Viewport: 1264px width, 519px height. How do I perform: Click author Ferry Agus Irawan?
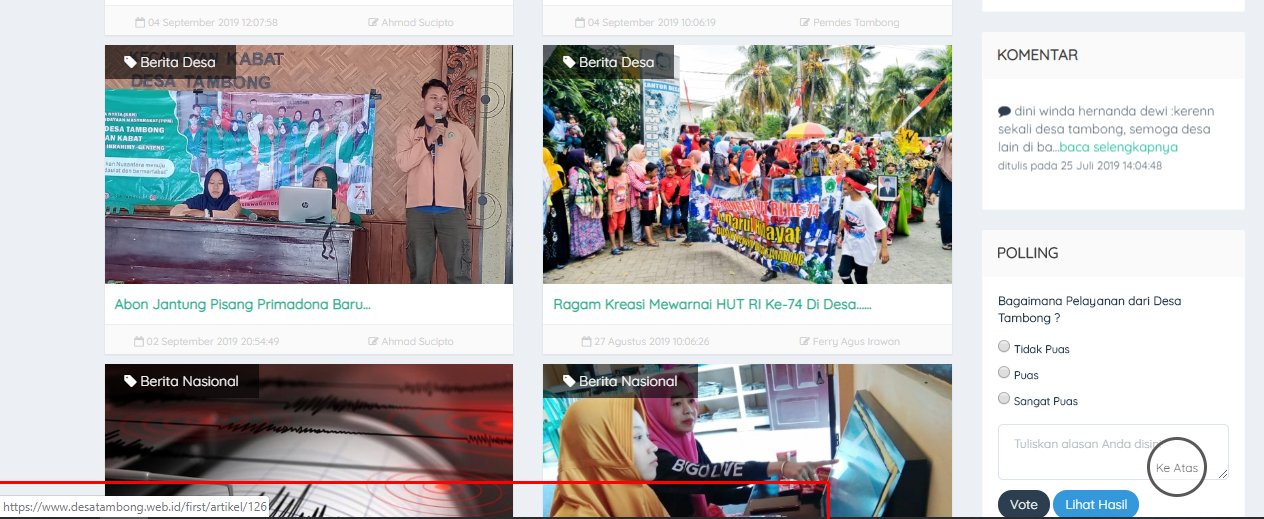click(850, 341)
